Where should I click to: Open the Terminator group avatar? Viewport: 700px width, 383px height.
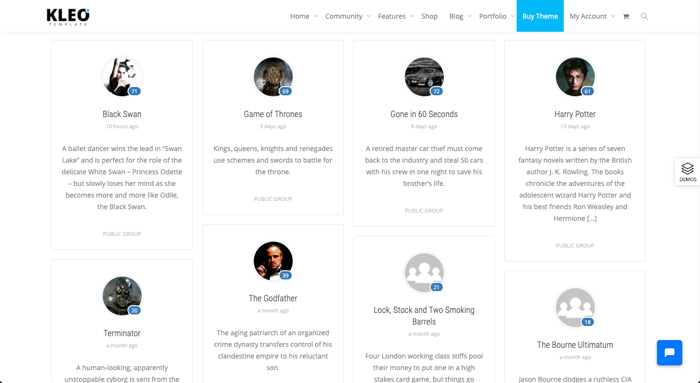click(122, 296)
